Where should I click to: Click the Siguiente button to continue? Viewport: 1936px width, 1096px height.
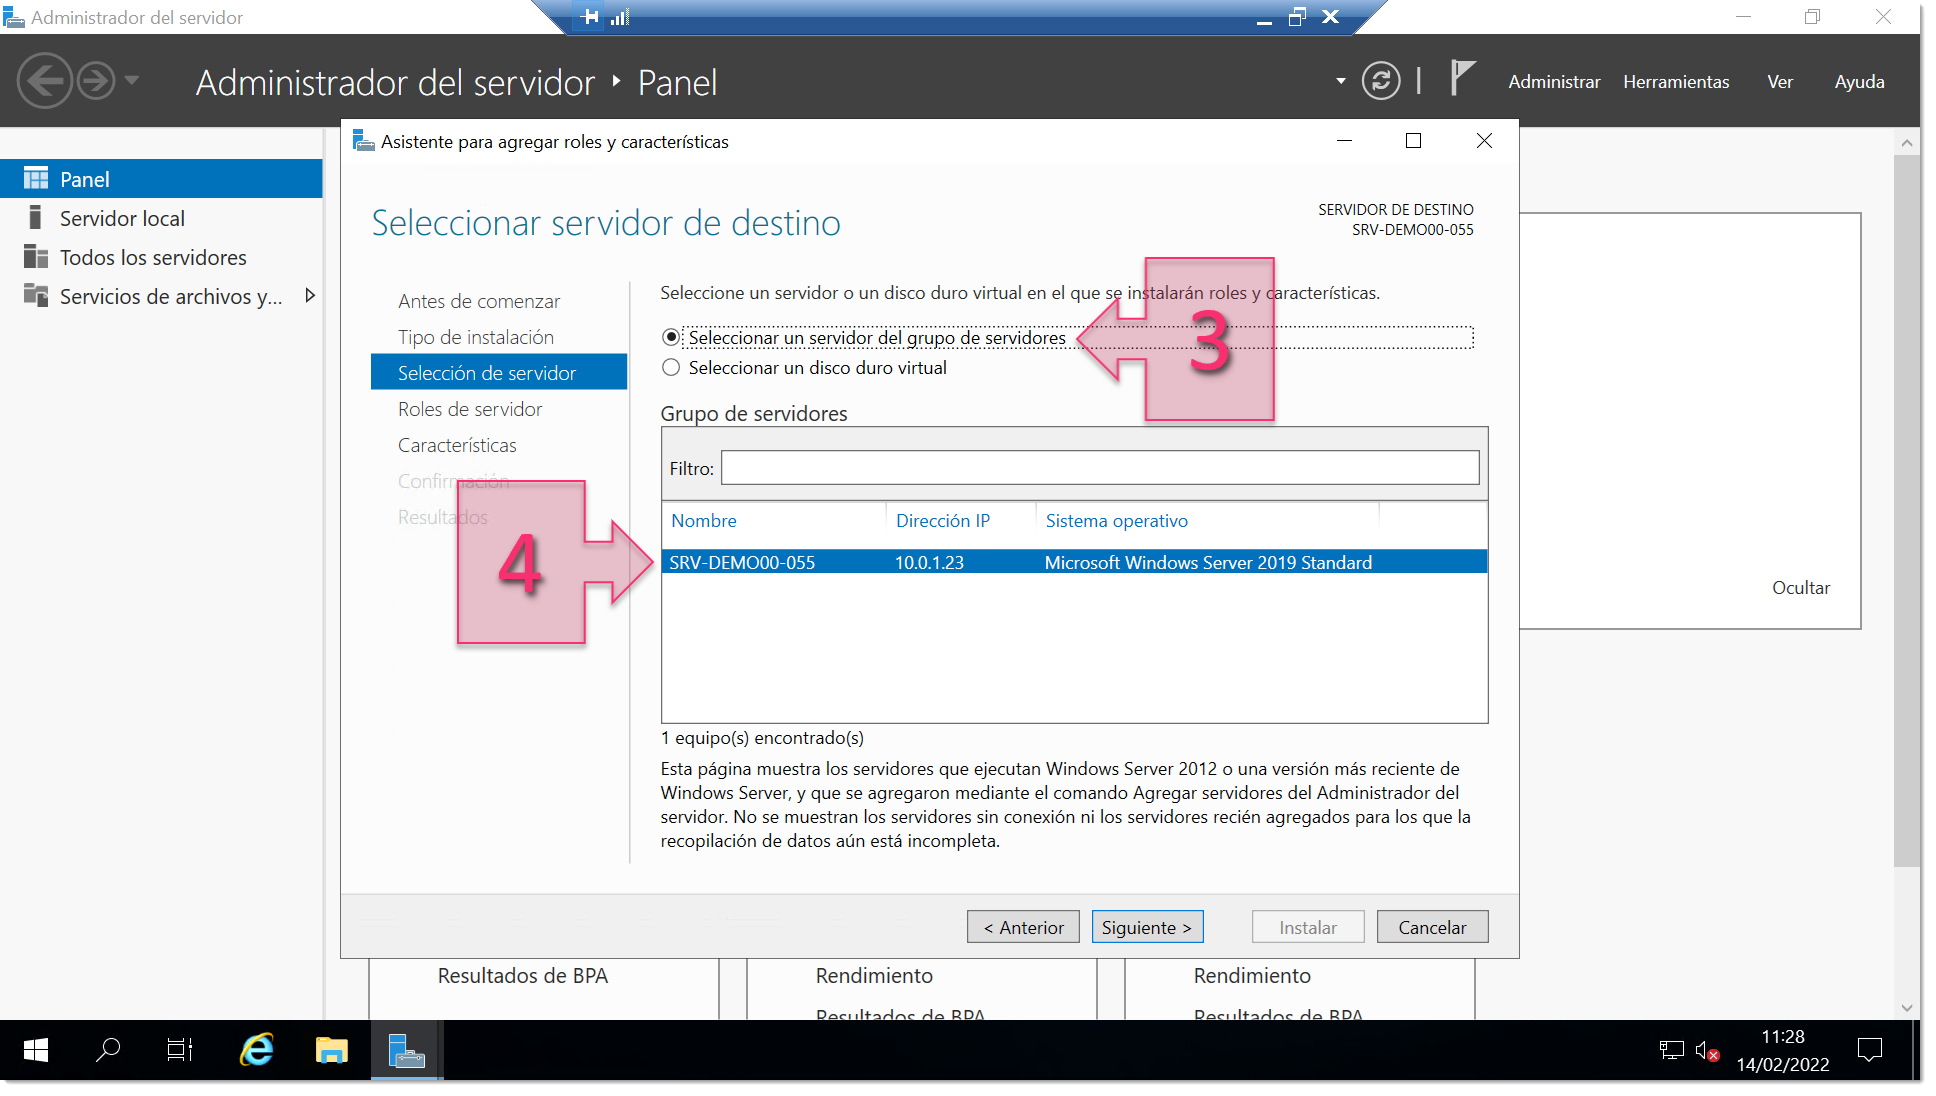click(1147, 926)
